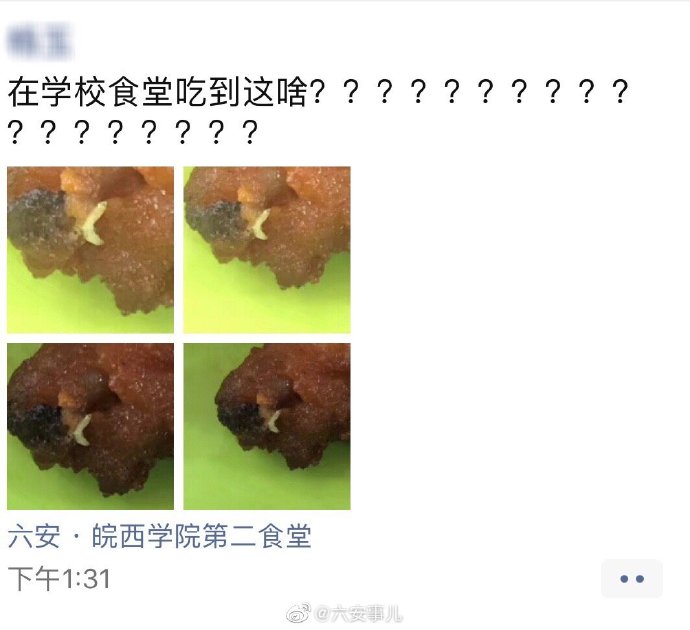Screen dimensions: 690x630
Task: Open the top-right food photo thumbnail
Action: 267,250
